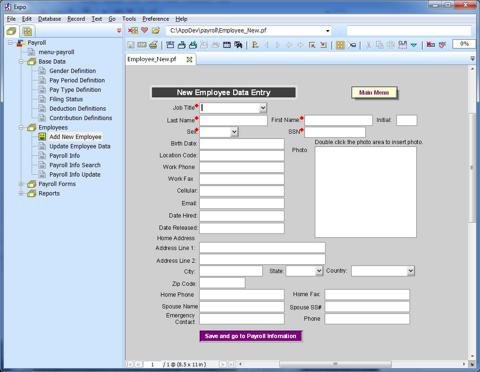
Task: Click the scissors cut icon
Action: tap(368, 44)
